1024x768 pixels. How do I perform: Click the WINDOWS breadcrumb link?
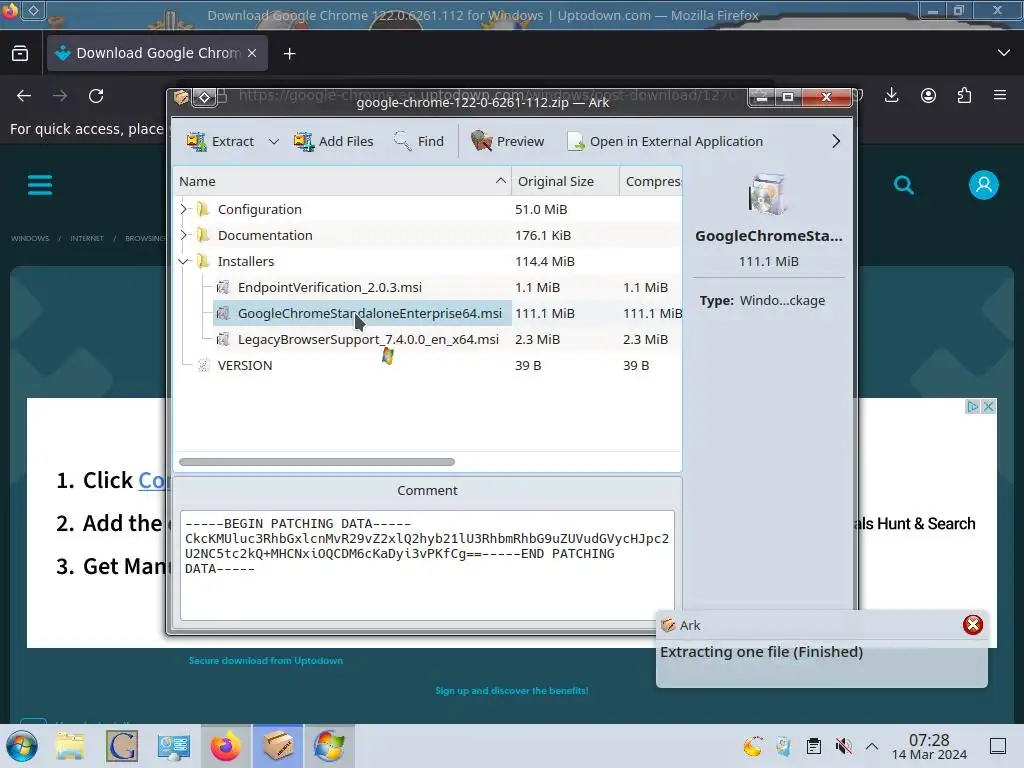click(30, 238)
